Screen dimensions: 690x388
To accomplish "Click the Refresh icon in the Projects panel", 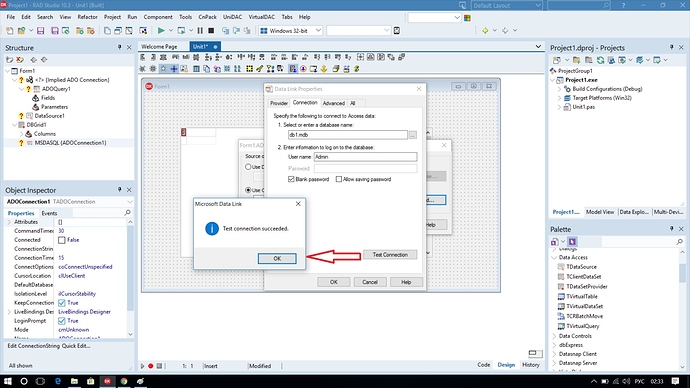I will [600, 60].
